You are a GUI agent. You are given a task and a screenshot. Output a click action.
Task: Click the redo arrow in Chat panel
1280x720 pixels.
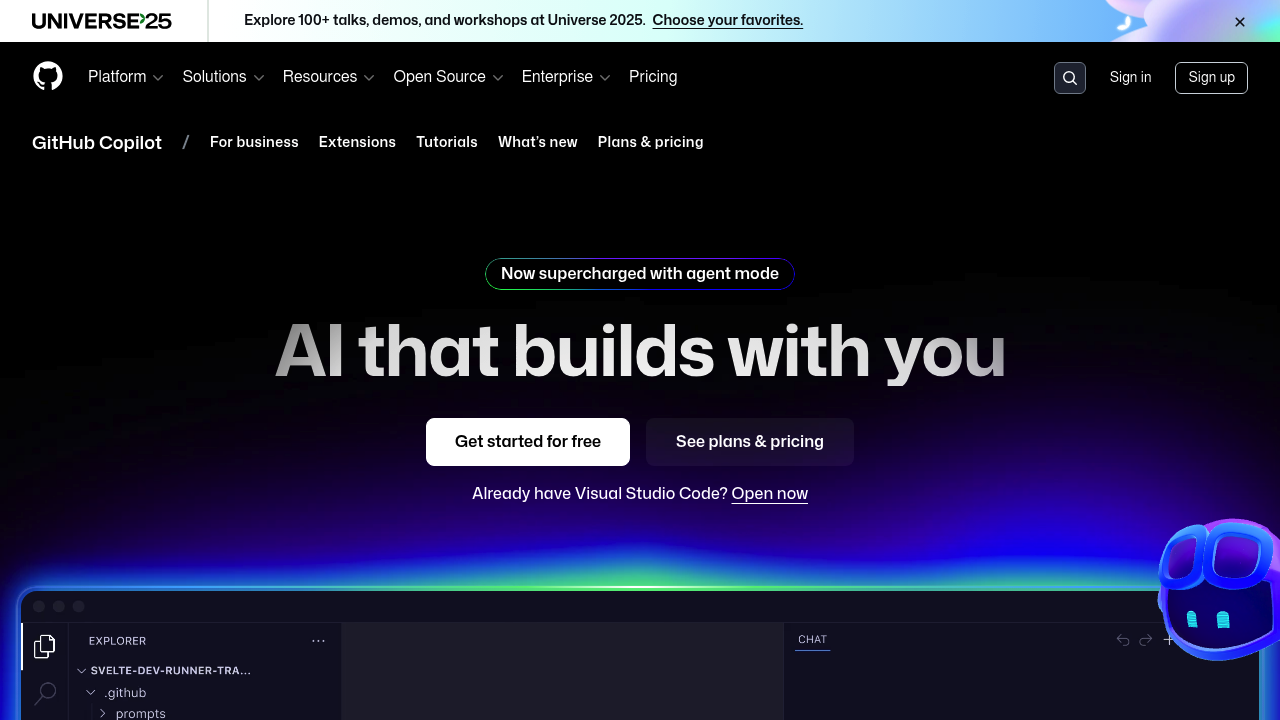(x=1146, y=640)
